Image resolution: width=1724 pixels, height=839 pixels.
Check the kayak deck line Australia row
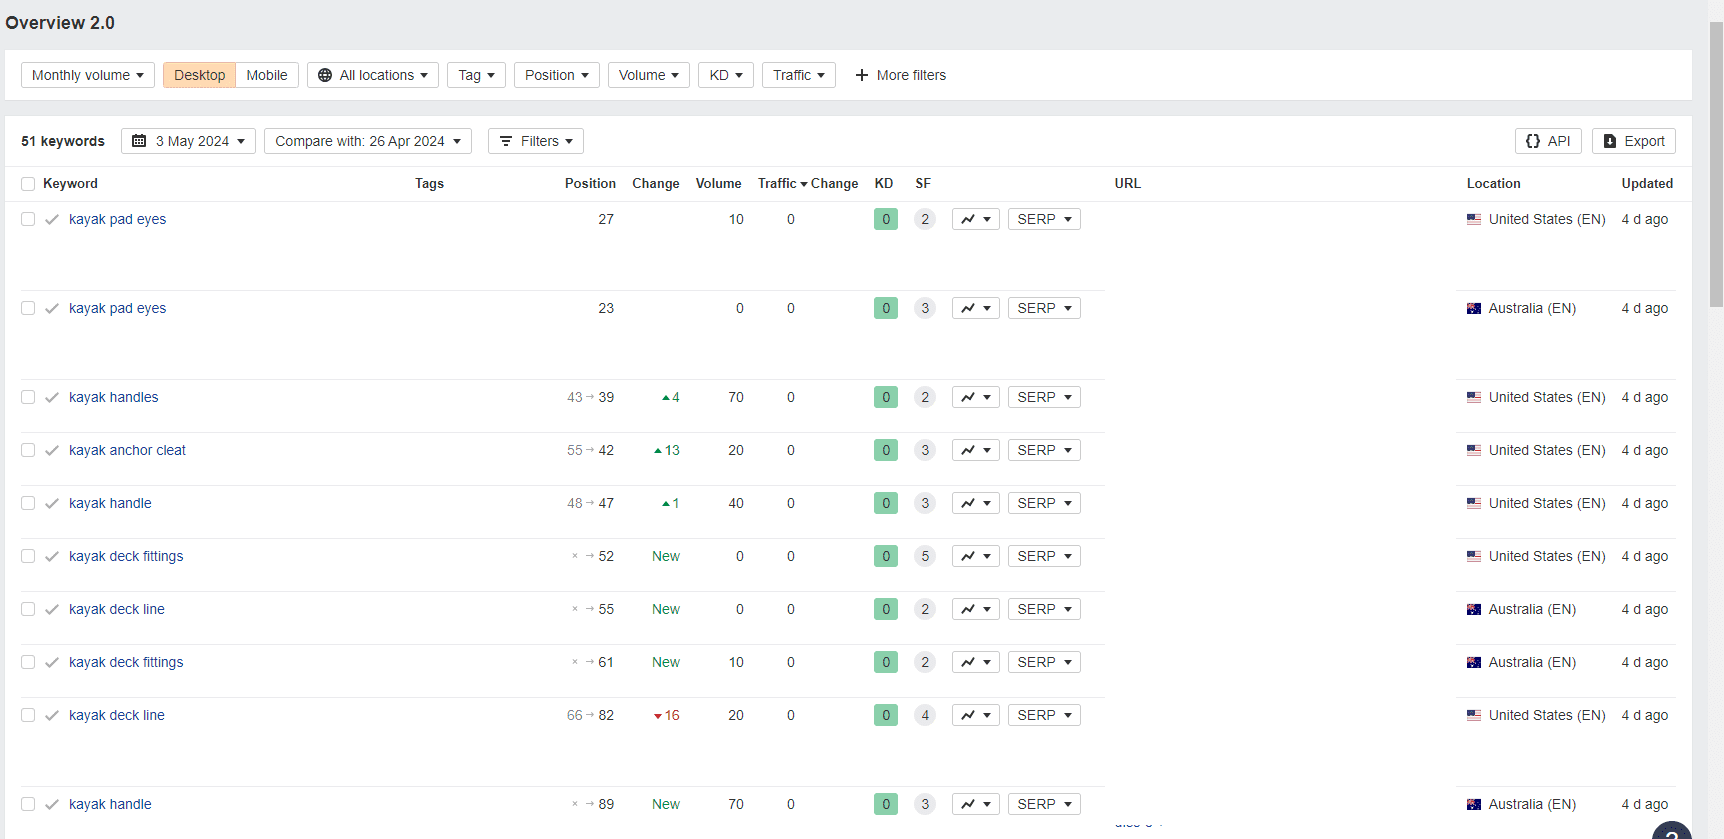[28, 609]
